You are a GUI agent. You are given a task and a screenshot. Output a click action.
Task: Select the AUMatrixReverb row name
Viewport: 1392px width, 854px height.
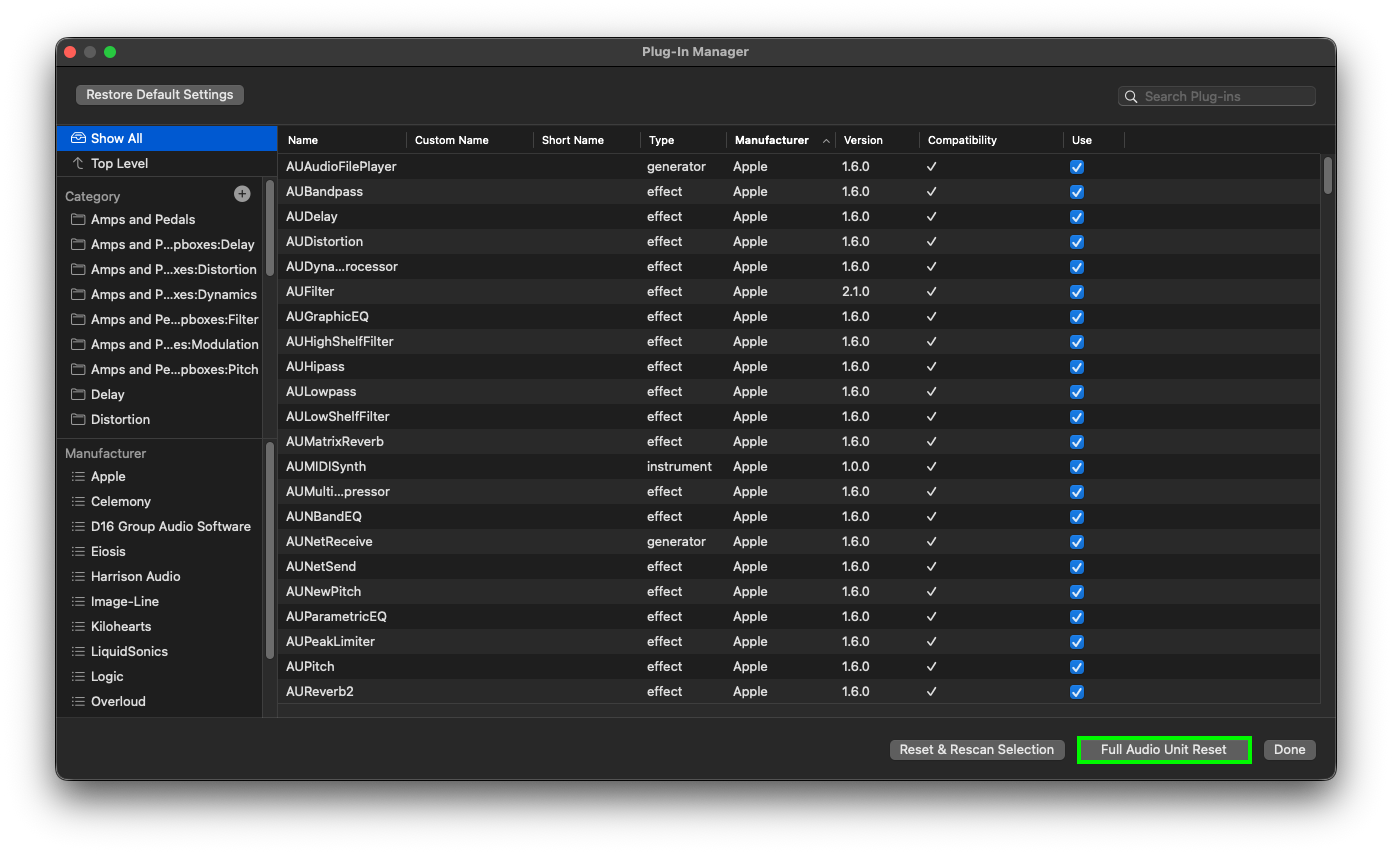335,441
